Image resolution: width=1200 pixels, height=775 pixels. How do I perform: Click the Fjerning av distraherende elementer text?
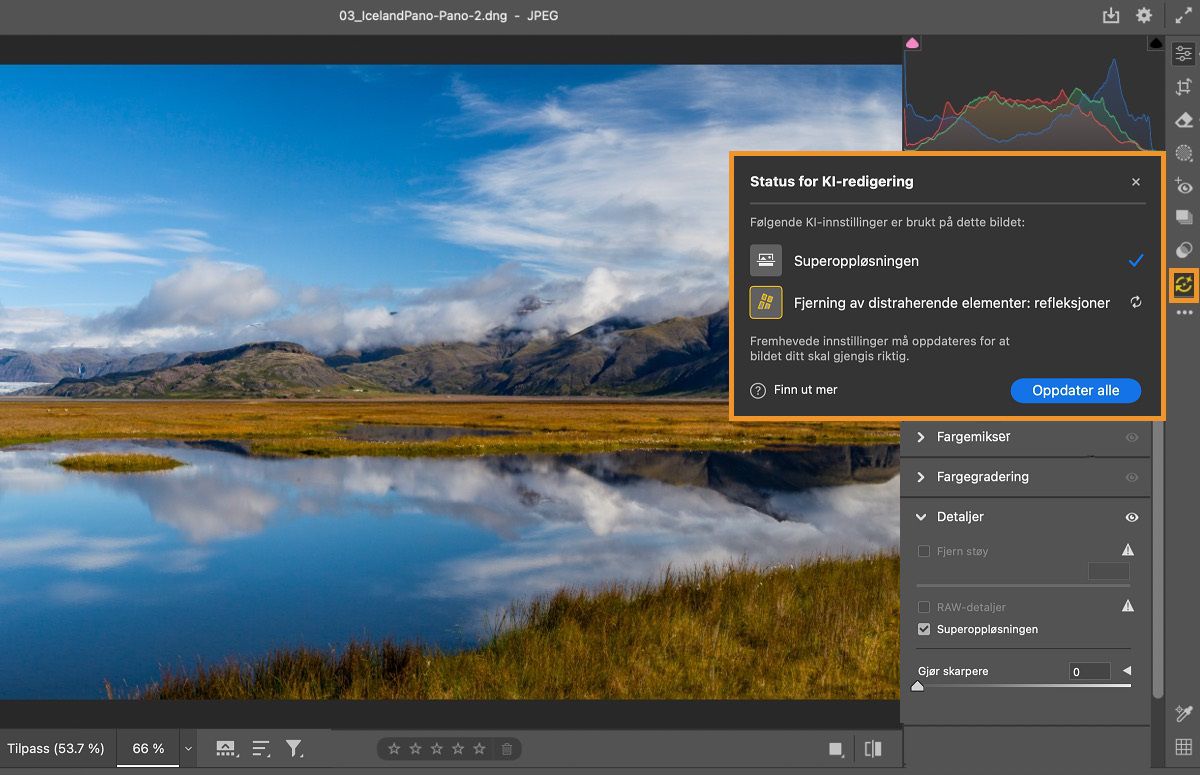[951, 302]
